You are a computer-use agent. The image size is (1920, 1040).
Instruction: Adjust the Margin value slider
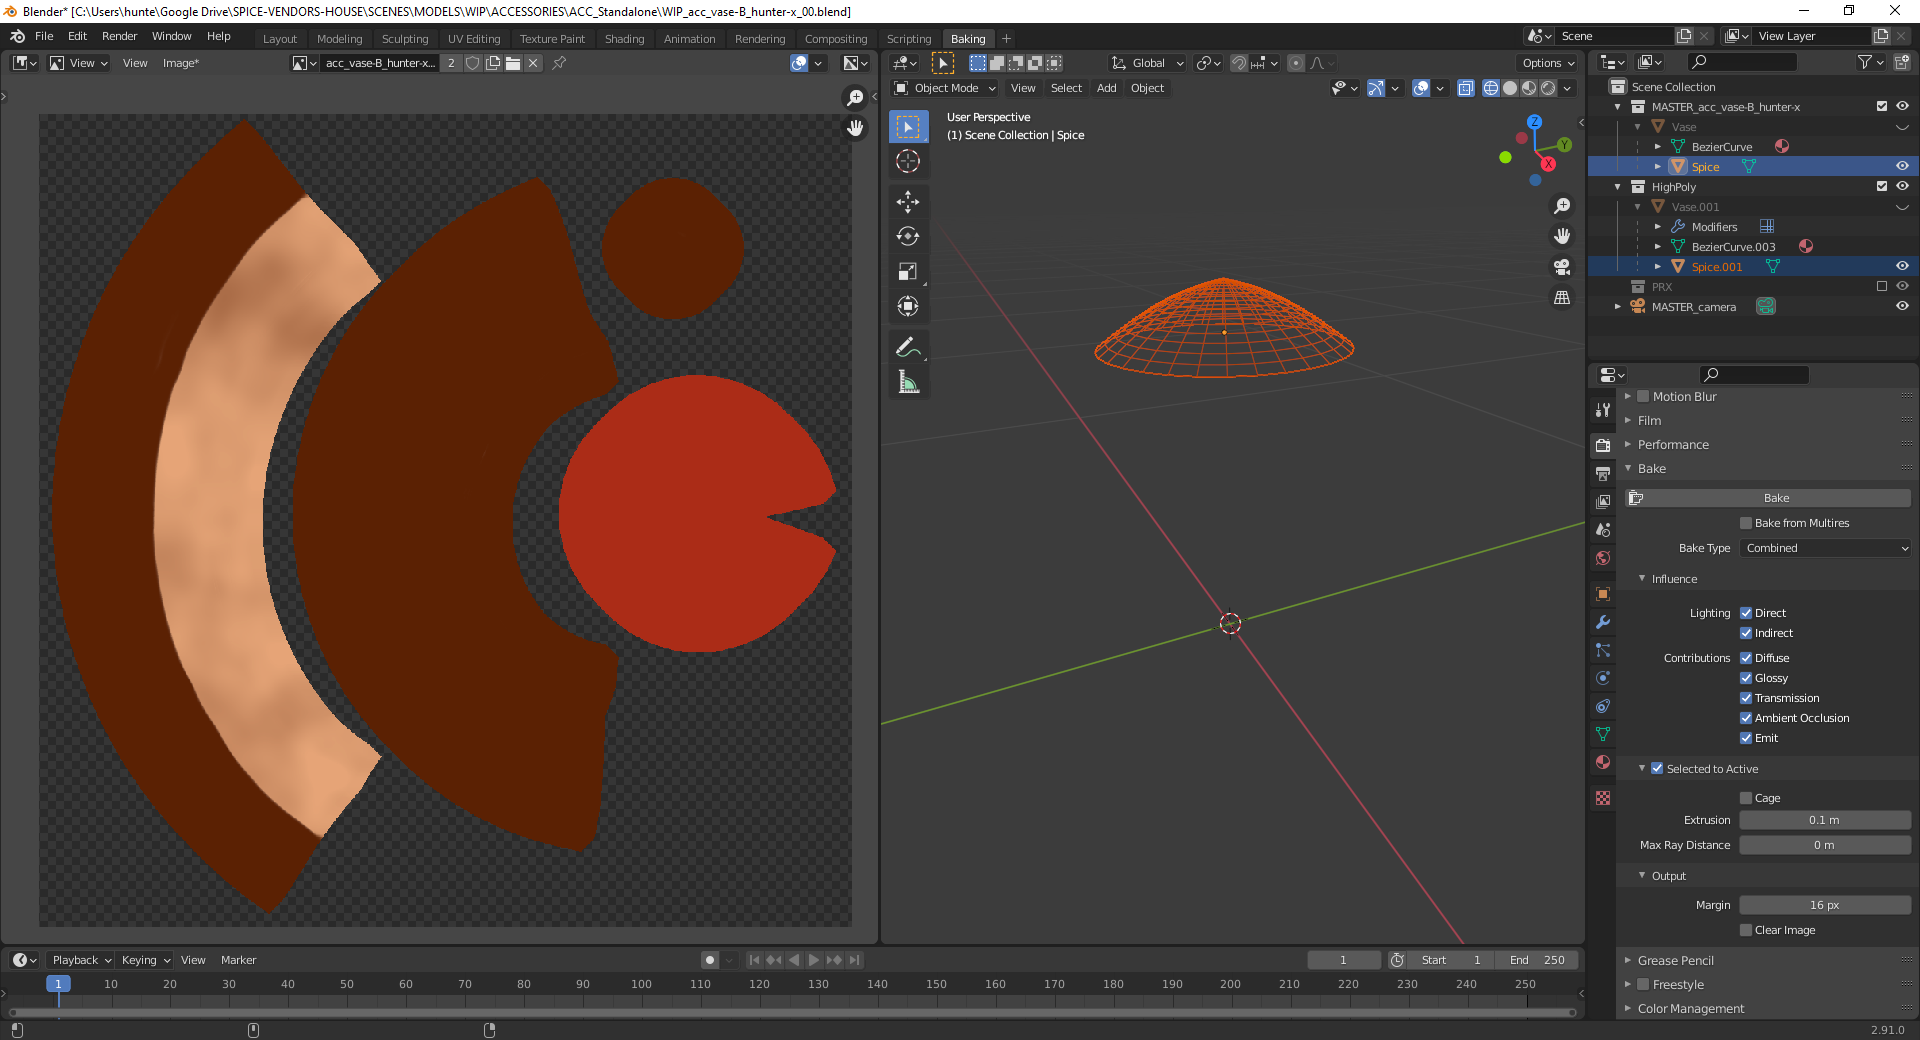(x=1824, y=905)
